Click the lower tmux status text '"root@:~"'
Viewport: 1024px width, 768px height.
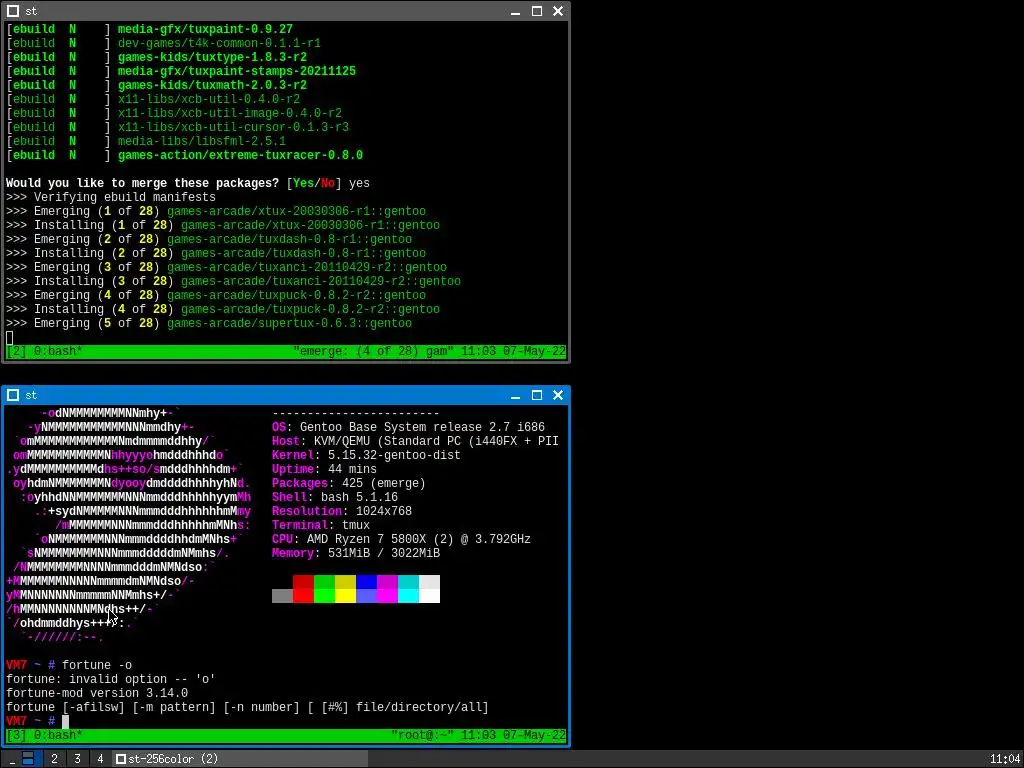(423, 735)
